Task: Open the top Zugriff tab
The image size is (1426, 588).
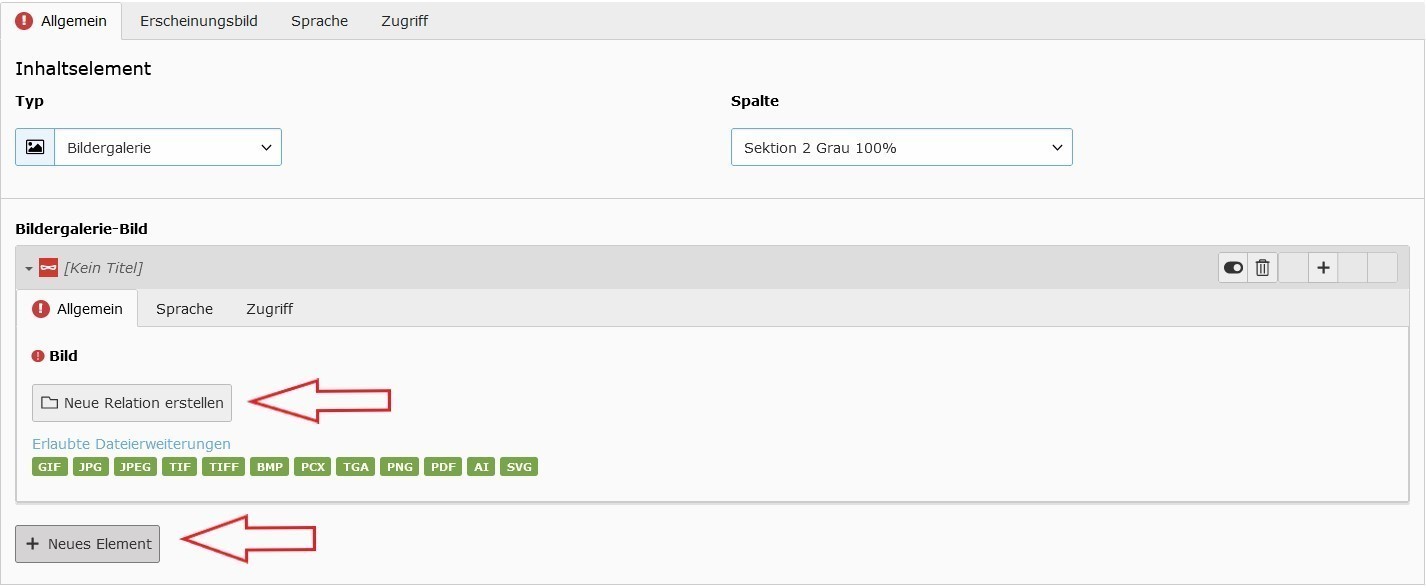Action: tap(405, 21)
